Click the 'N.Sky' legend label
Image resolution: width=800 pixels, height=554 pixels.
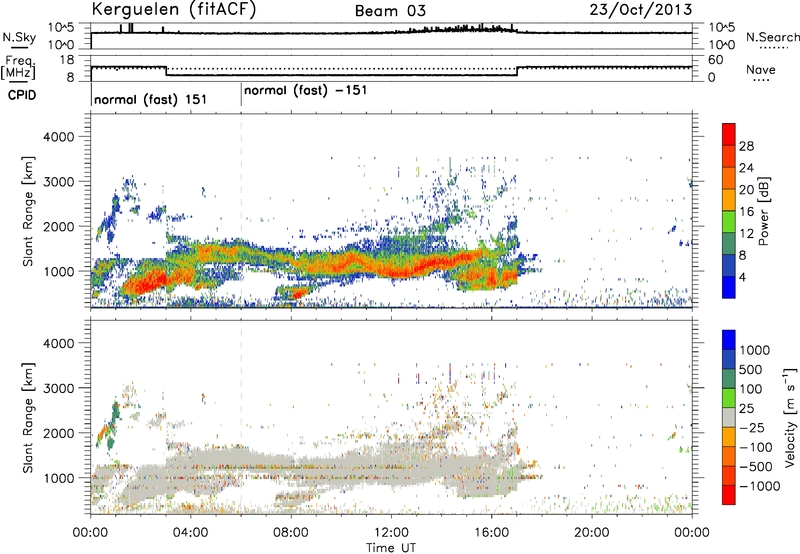tap(19, 37)
